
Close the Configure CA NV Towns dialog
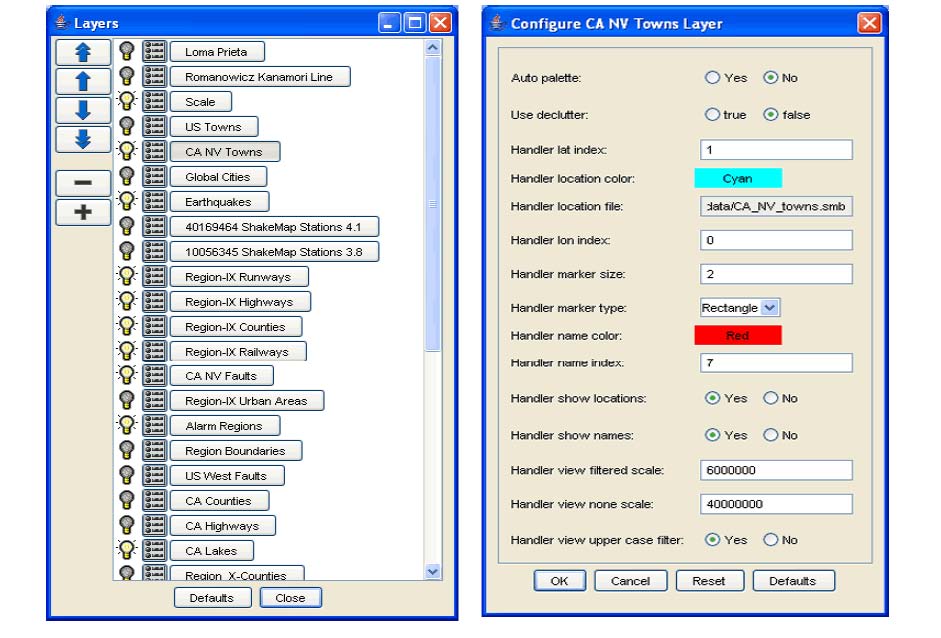pyautogui.click(x=869, y=23)
